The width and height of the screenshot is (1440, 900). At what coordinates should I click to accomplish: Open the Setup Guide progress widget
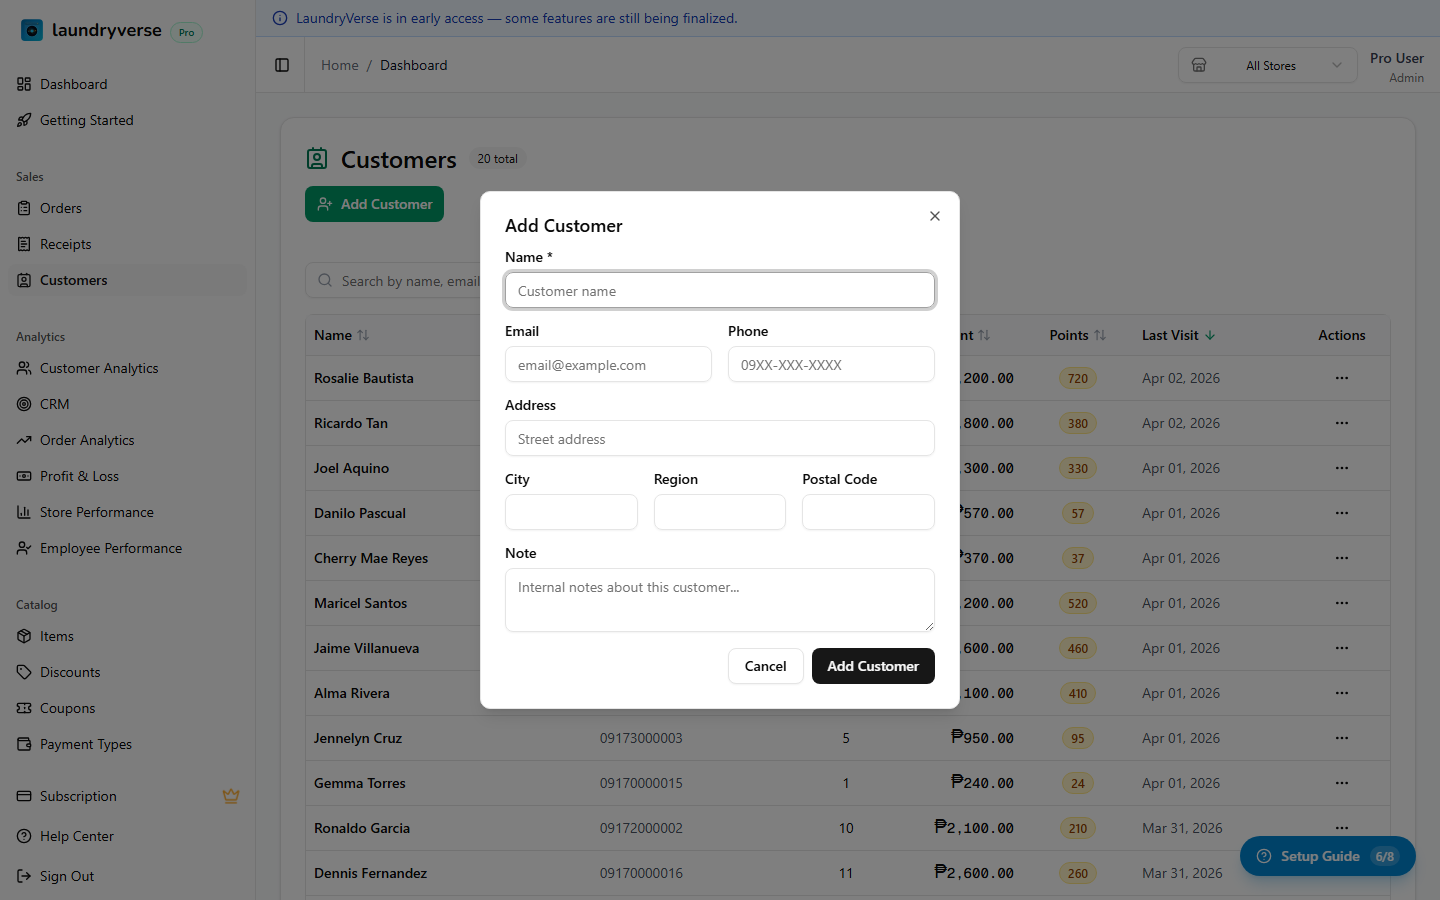(x=1327, y=856)
